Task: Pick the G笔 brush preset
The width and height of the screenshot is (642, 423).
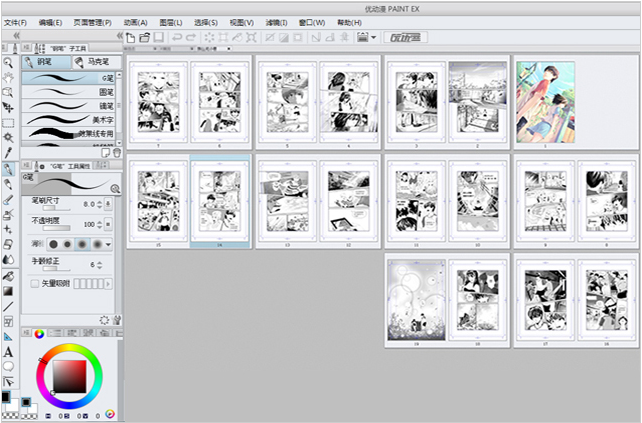Action: [x=68, y=78]
